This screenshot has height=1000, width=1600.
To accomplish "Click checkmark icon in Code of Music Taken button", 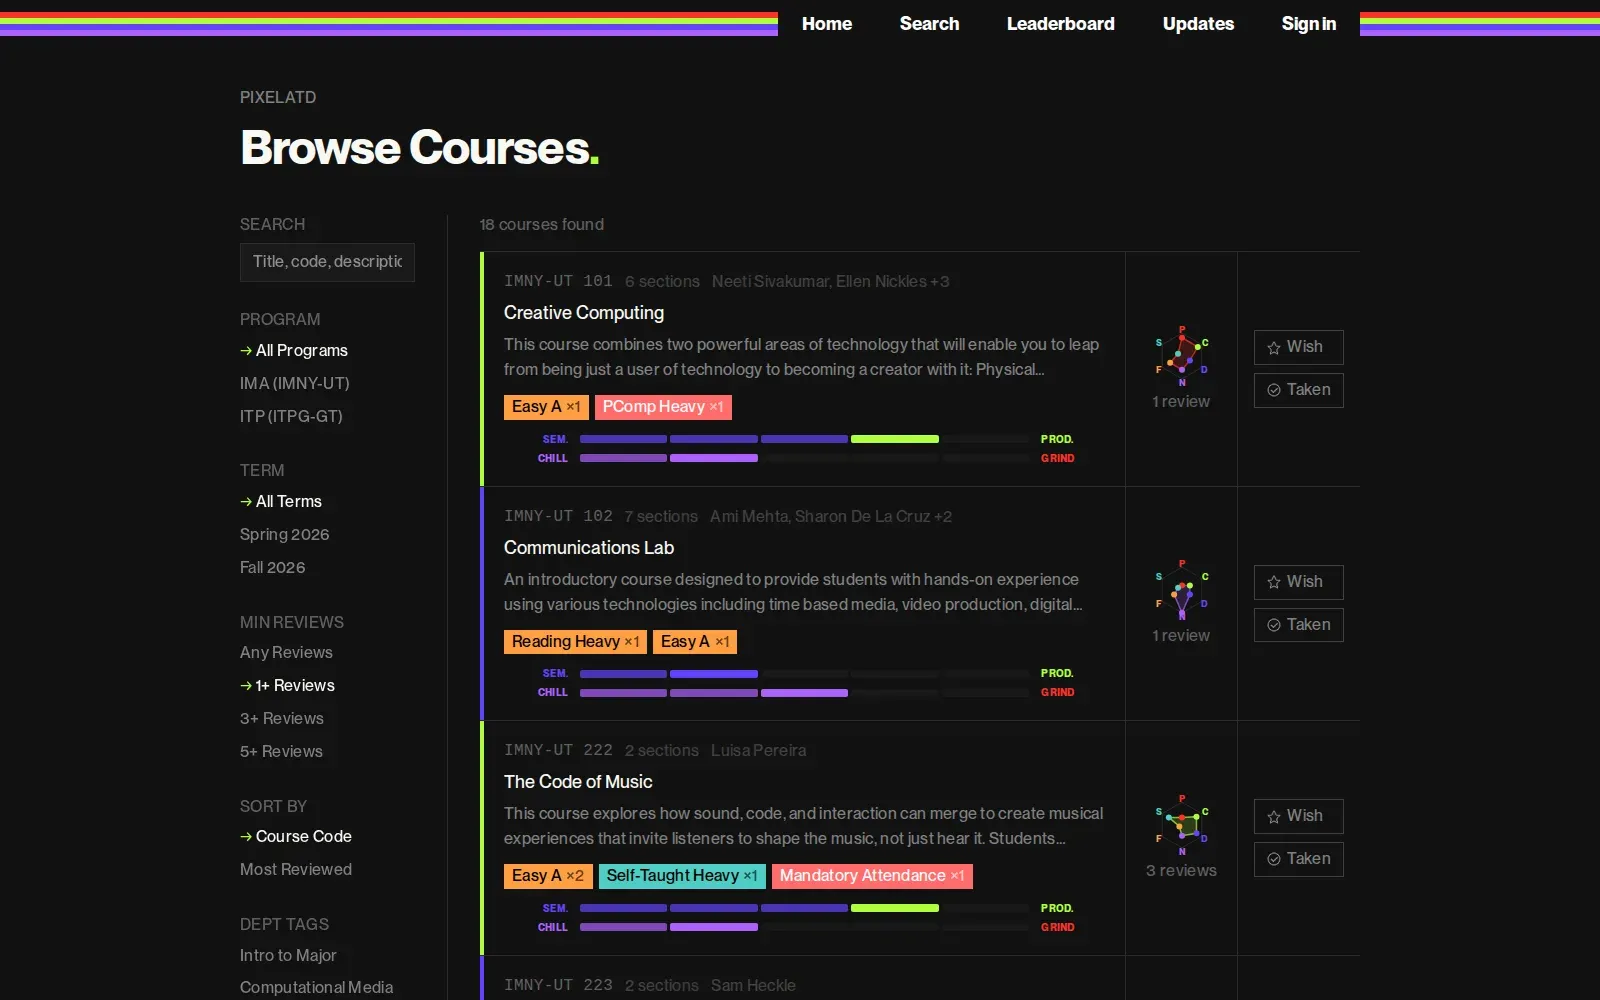I will pos(1274,859).
